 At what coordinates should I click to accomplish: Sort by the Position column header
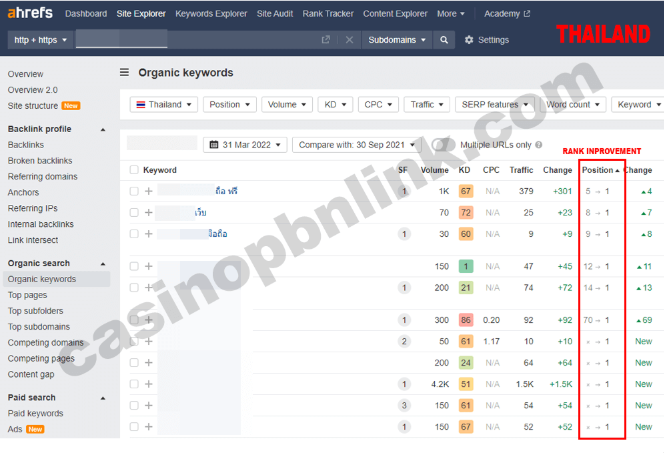coord(600,170)
